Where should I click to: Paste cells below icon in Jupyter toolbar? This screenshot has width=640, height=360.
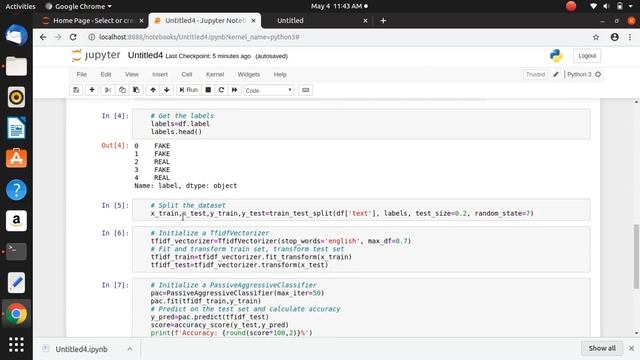pos(136,90)
